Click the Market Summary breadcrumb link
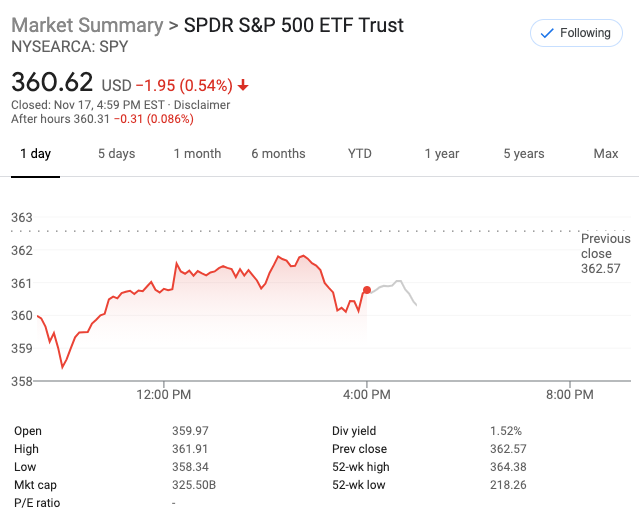 (x=87, y=25)
